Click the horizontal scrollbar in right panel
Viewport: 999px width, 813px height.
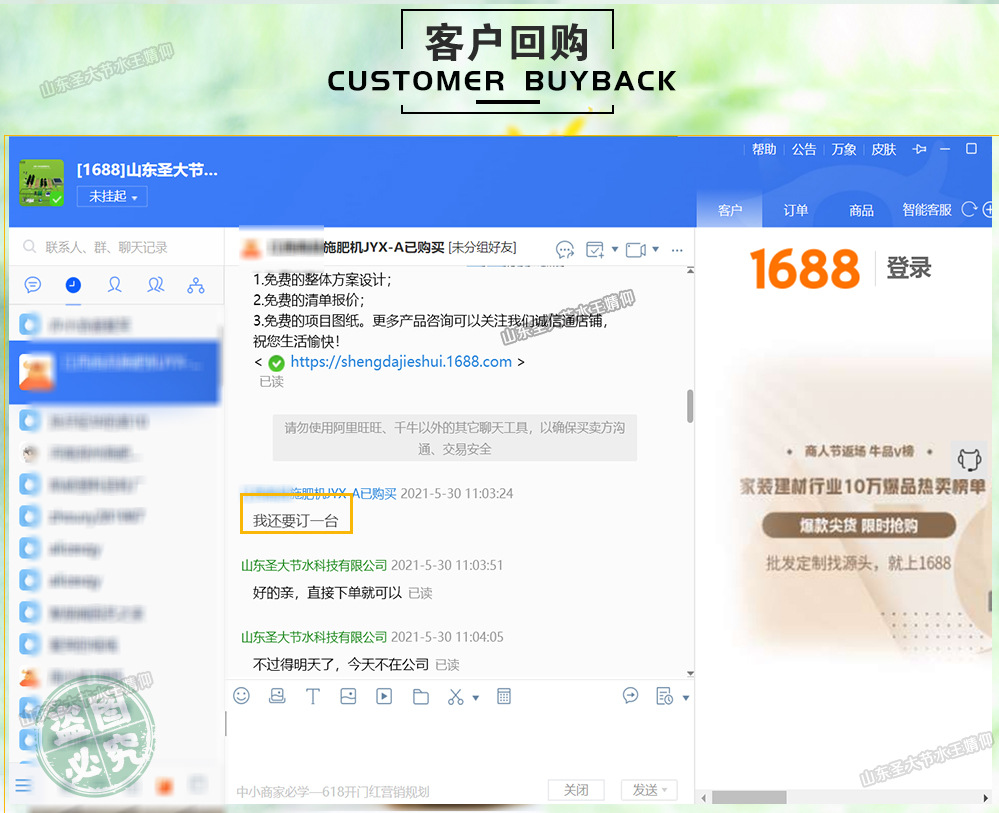[749, 798]
